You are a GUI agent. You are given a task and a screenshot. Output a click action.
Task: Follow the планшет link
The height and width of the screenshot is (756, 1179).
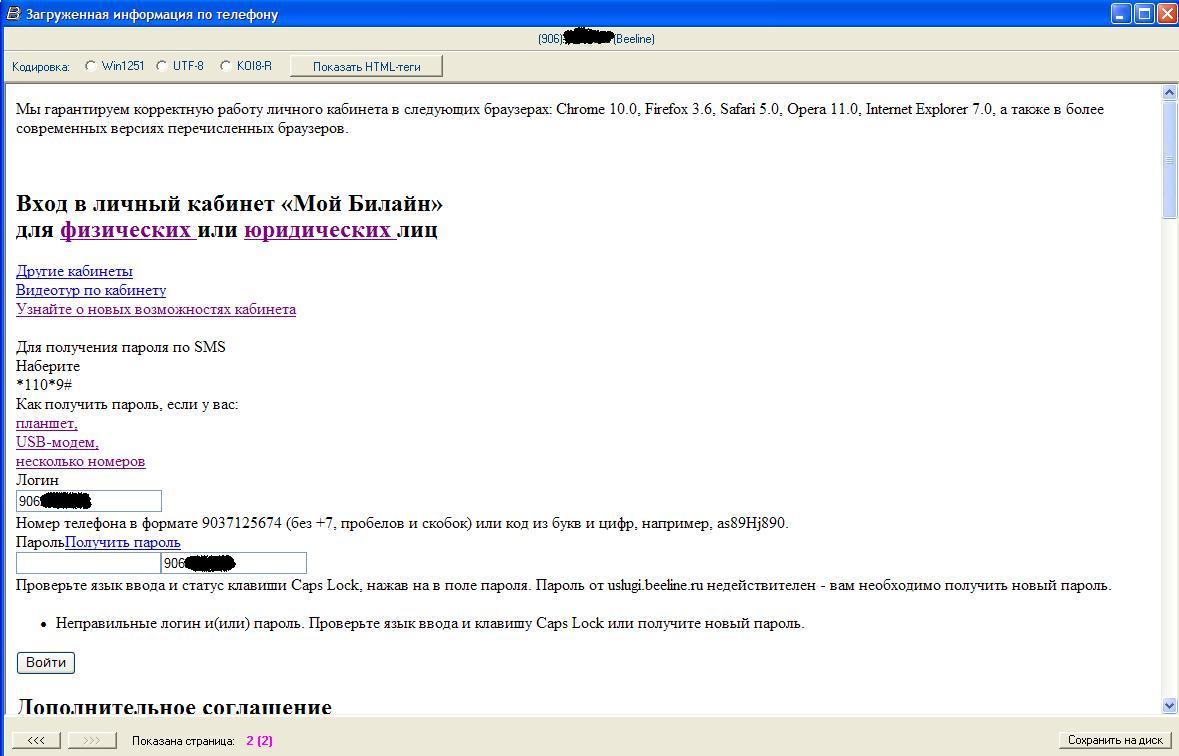(x=47, y=423)
